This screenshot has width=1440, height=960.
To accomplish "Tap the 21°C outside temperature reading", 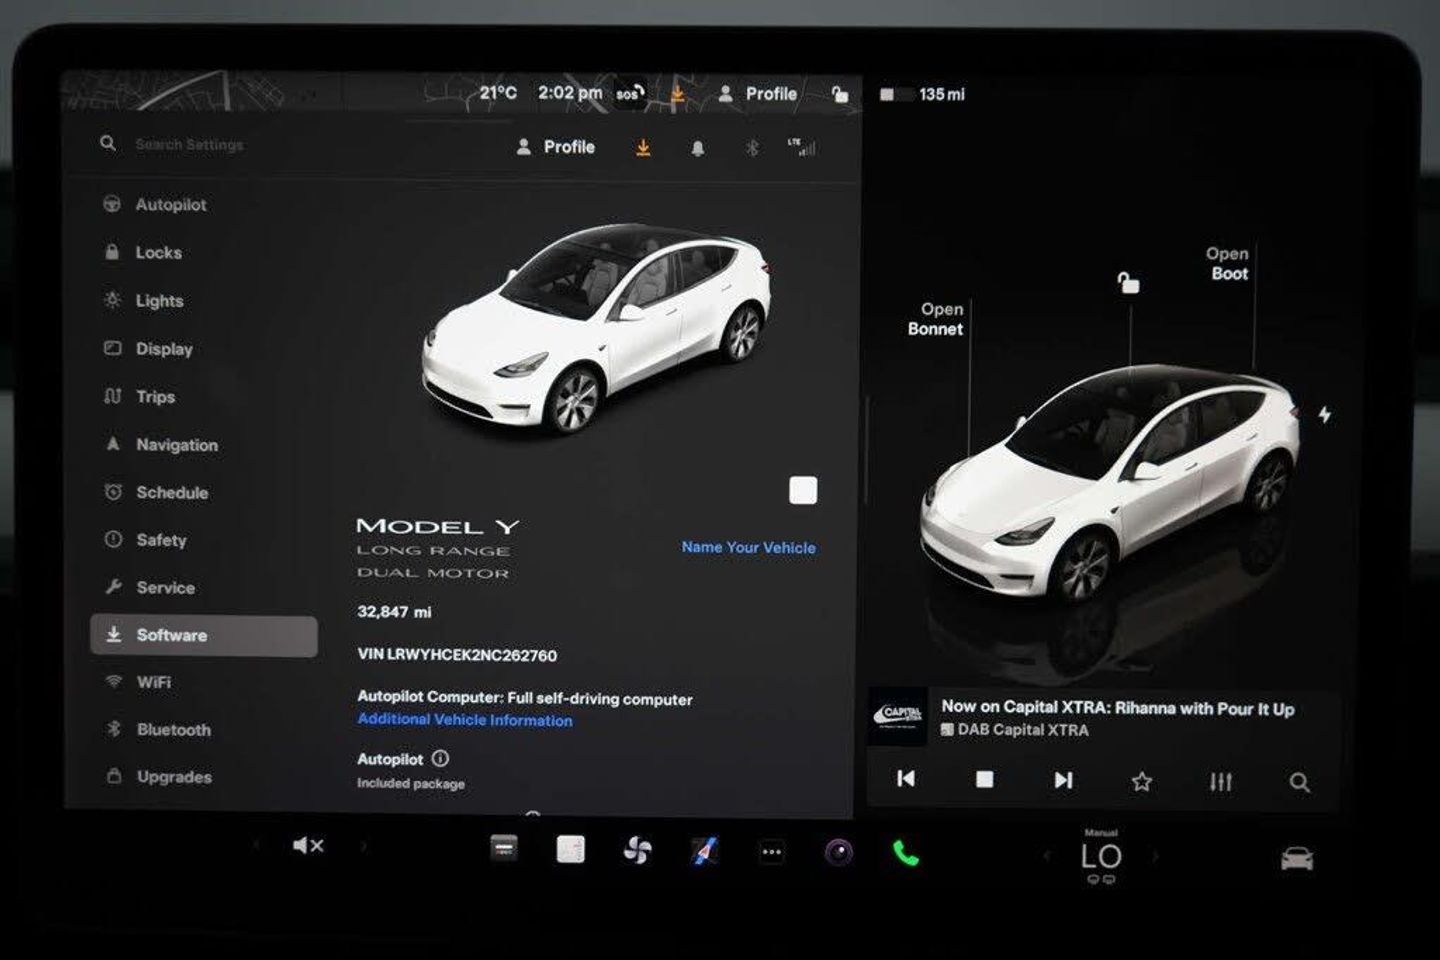I will pos(498,93).
